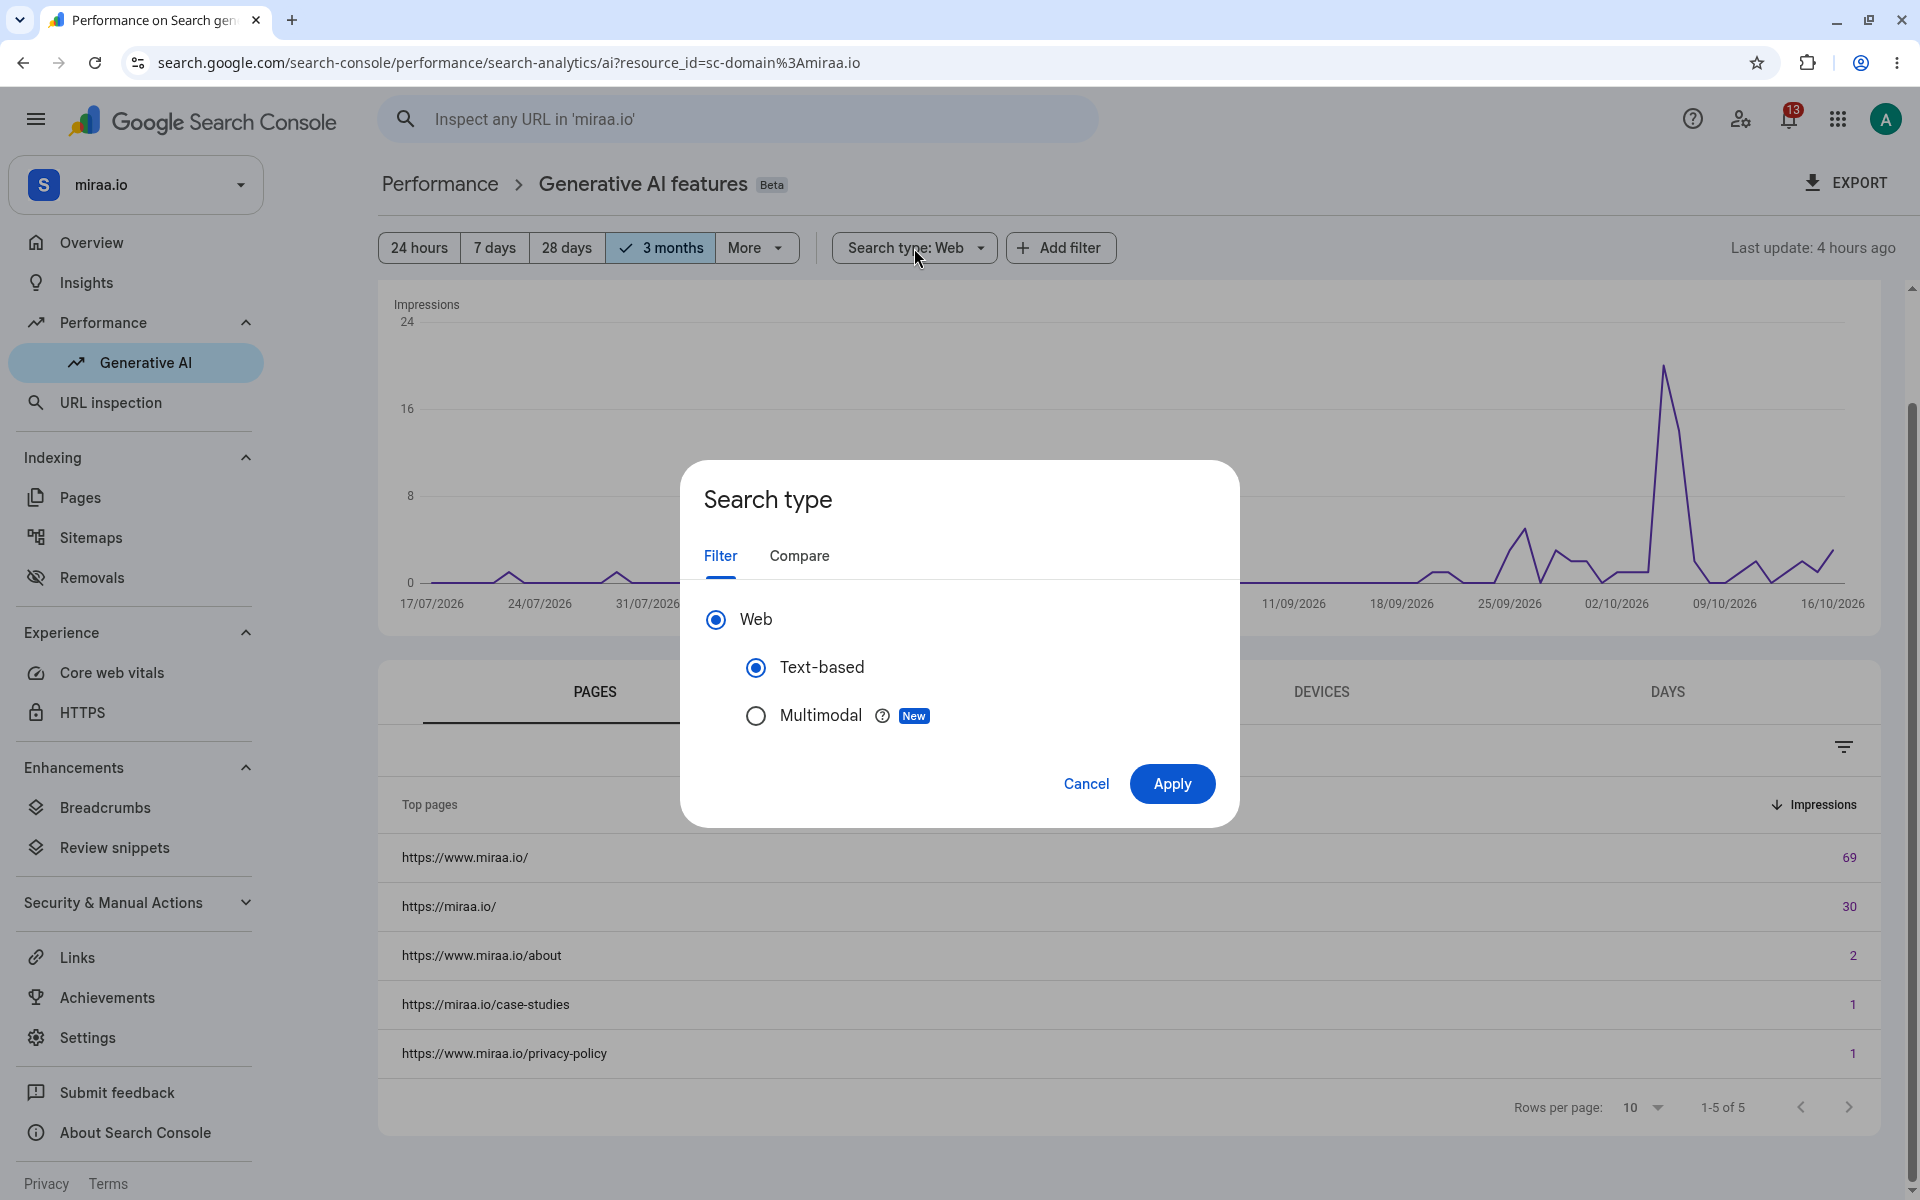Select the Text-based radio option
This screenshot has height=1200, width=1920.
coord(756,668)
